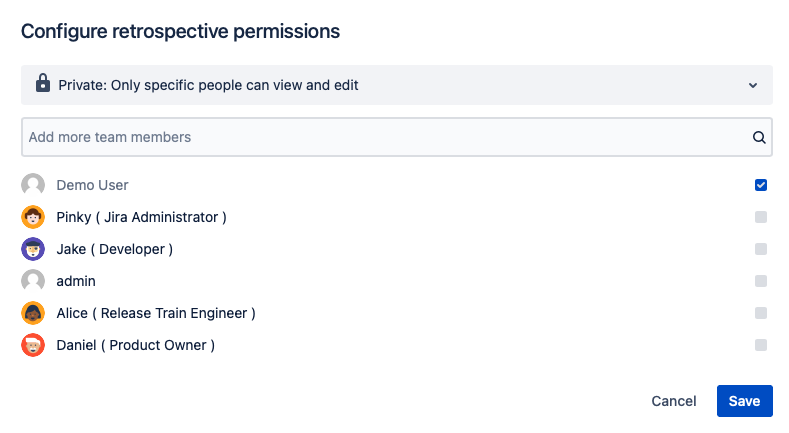
Task: Check Daniel's Product Owner checkbox
Action: point(761,345)
